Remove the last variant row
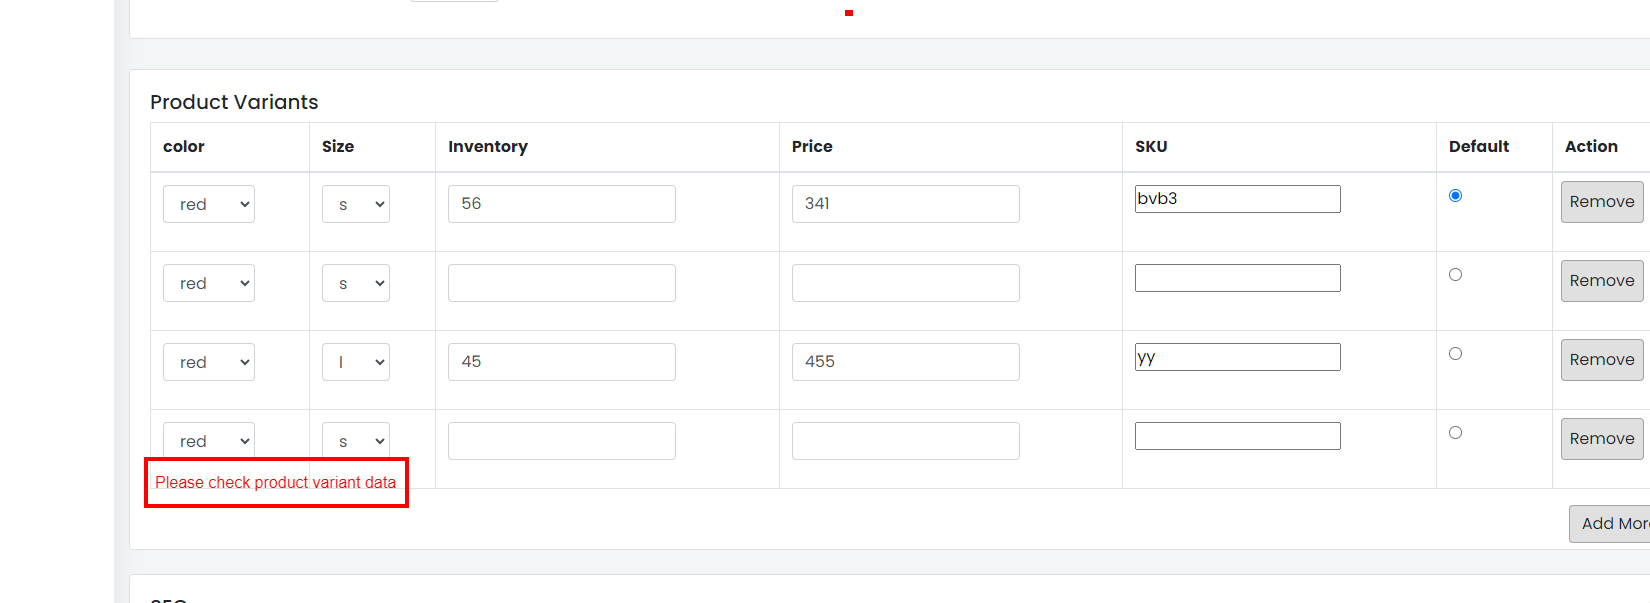1650x603 pixels. (x=1602, y=439)
